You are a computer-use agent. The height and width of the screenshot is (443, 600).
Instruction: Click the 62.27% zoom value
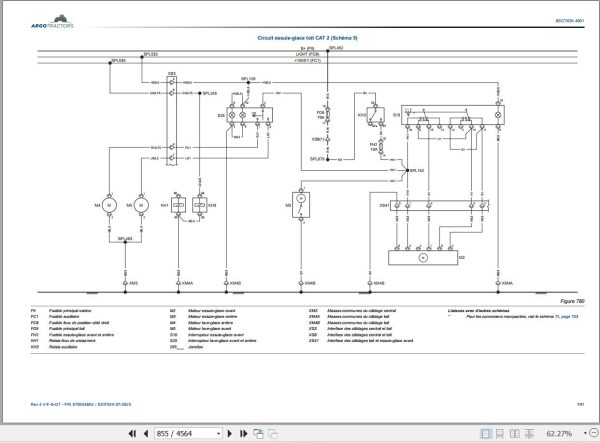point(559,433)
